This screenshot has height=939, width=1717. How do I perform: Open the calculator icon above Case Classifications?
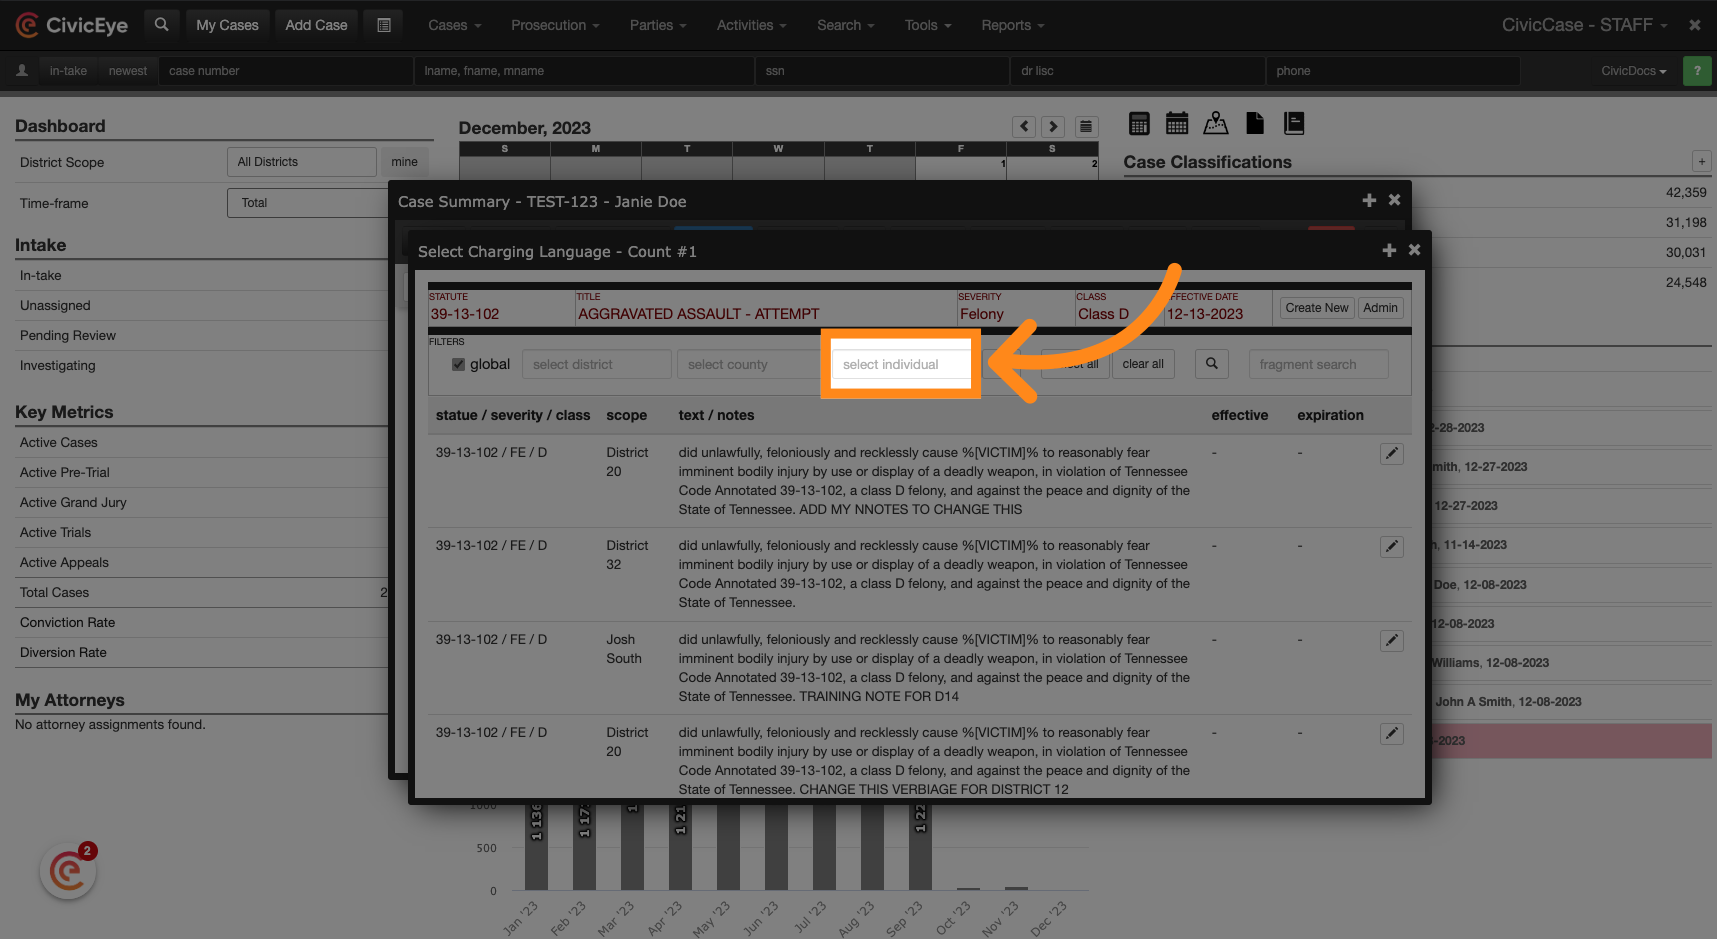(1138, 124)
